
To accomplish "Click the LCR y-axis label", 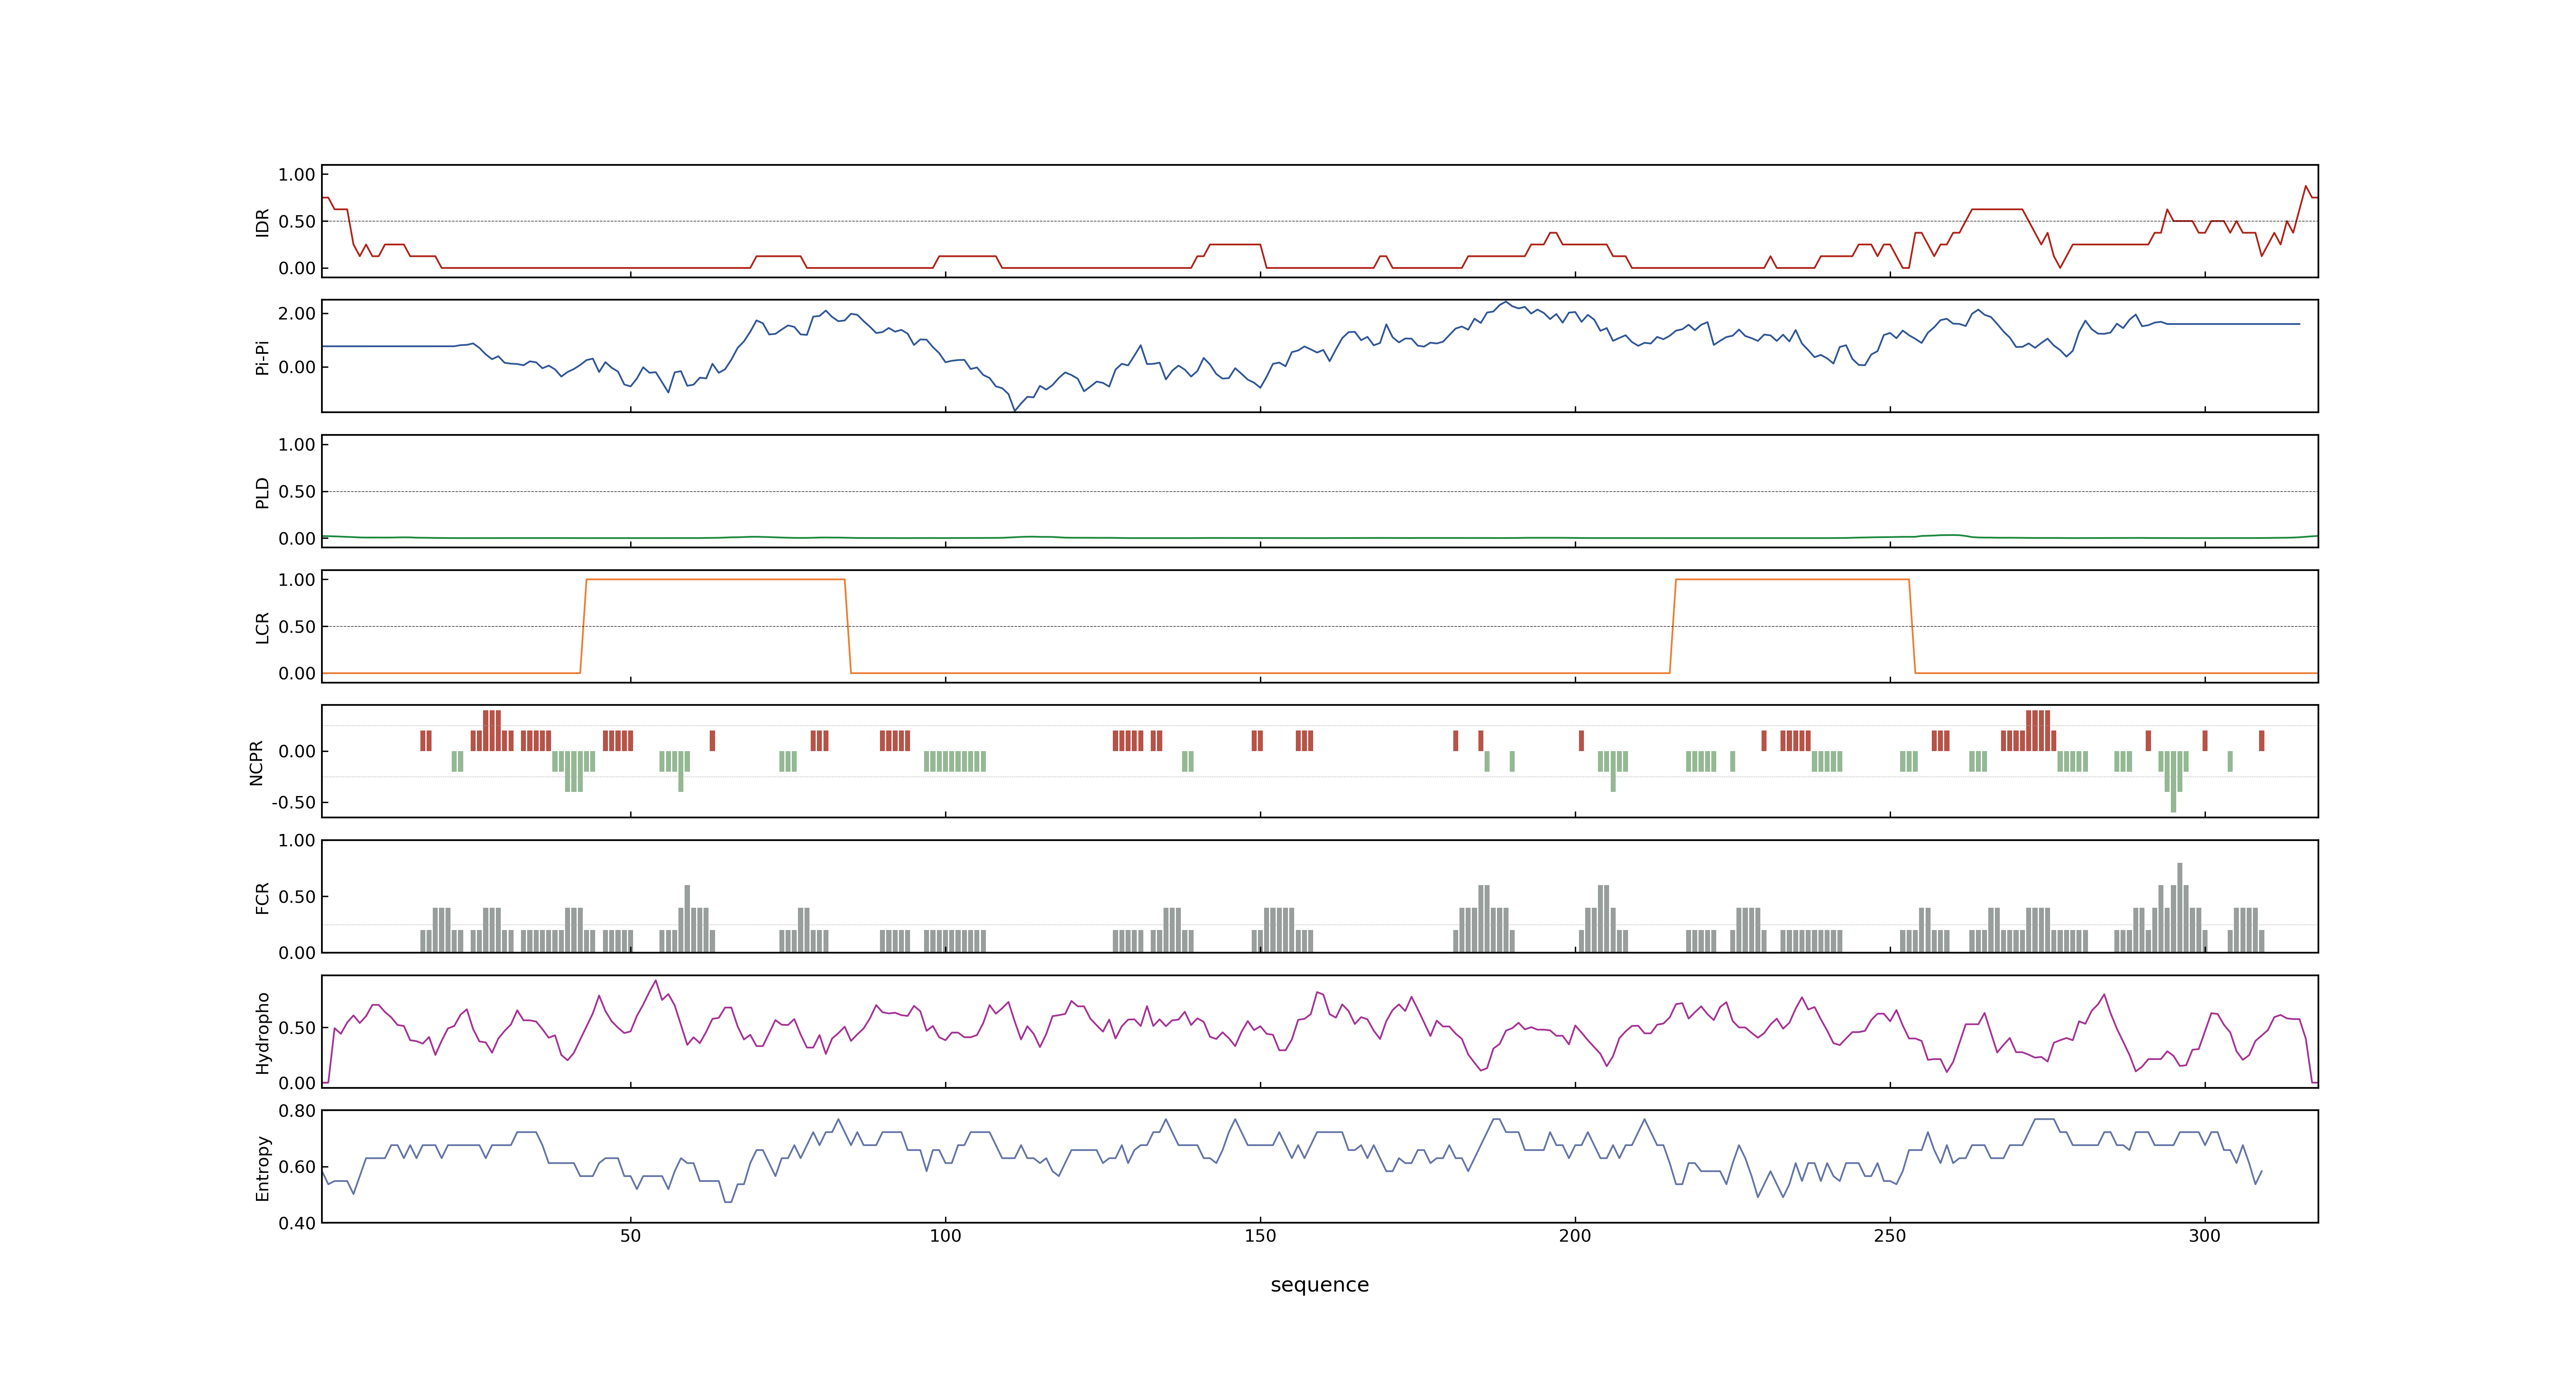I will pos(263,627).
